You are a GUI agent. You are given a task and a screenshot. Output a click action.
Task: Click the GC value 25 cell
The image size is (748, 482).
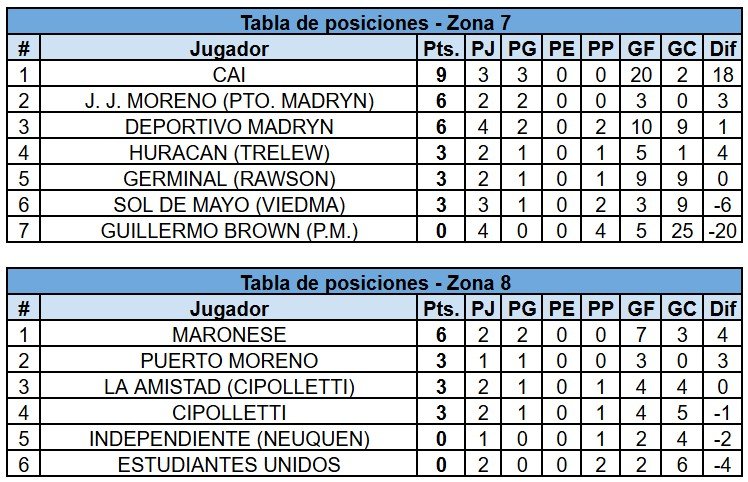(x=682, y=231)
